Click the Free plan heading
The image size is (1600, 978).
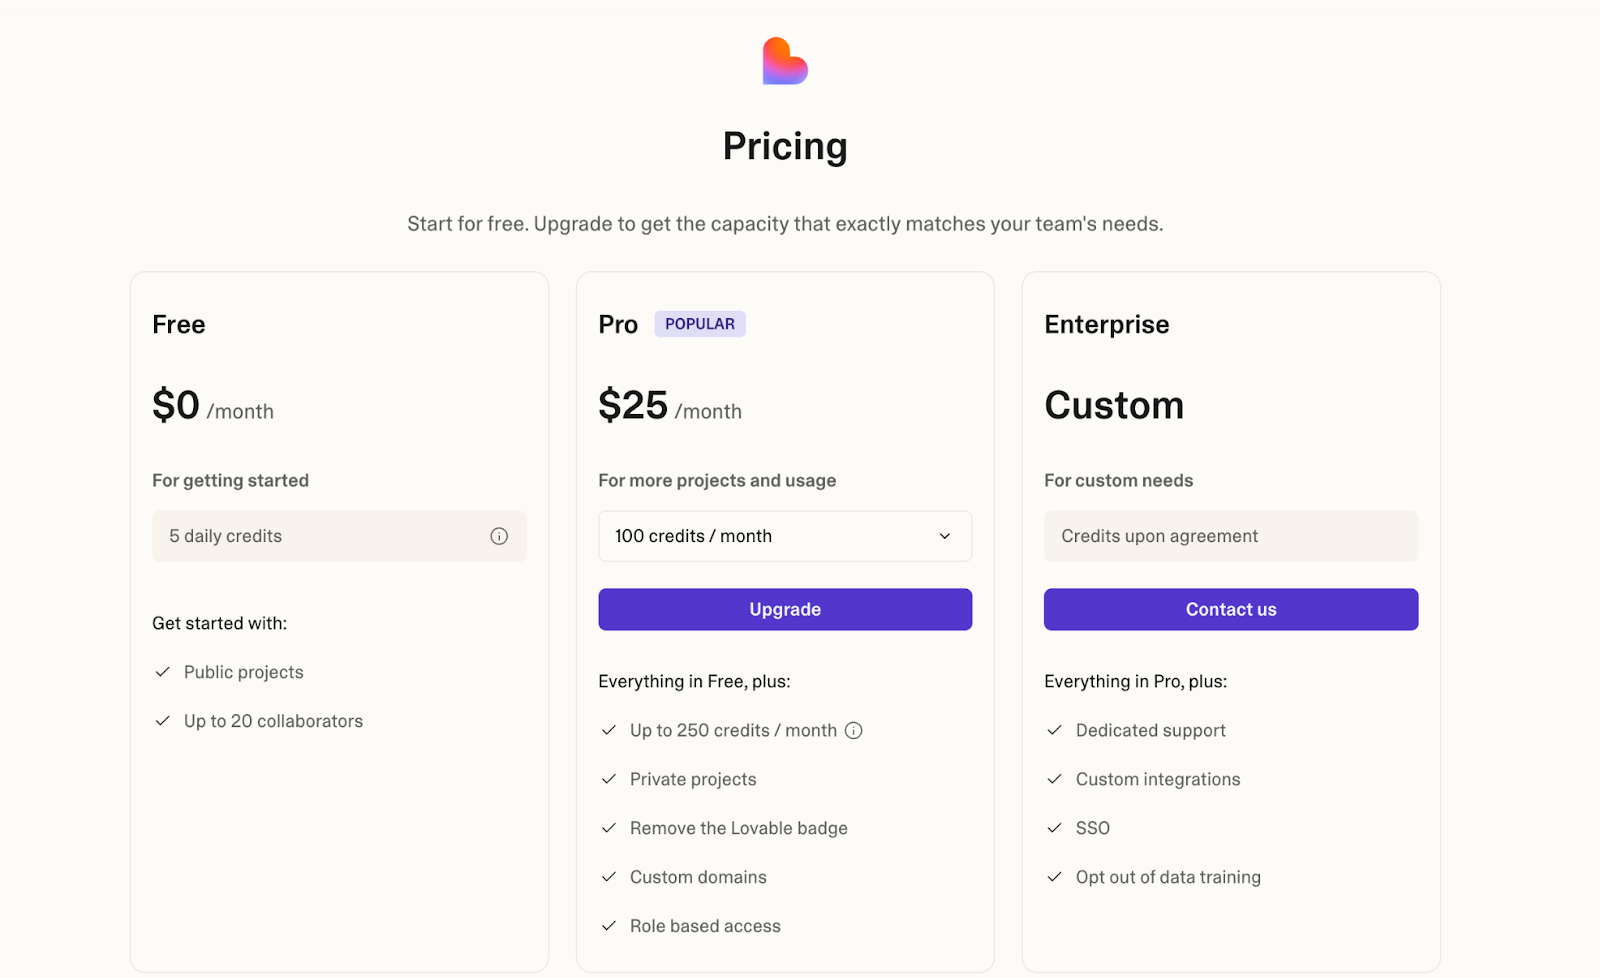[179, 324]
